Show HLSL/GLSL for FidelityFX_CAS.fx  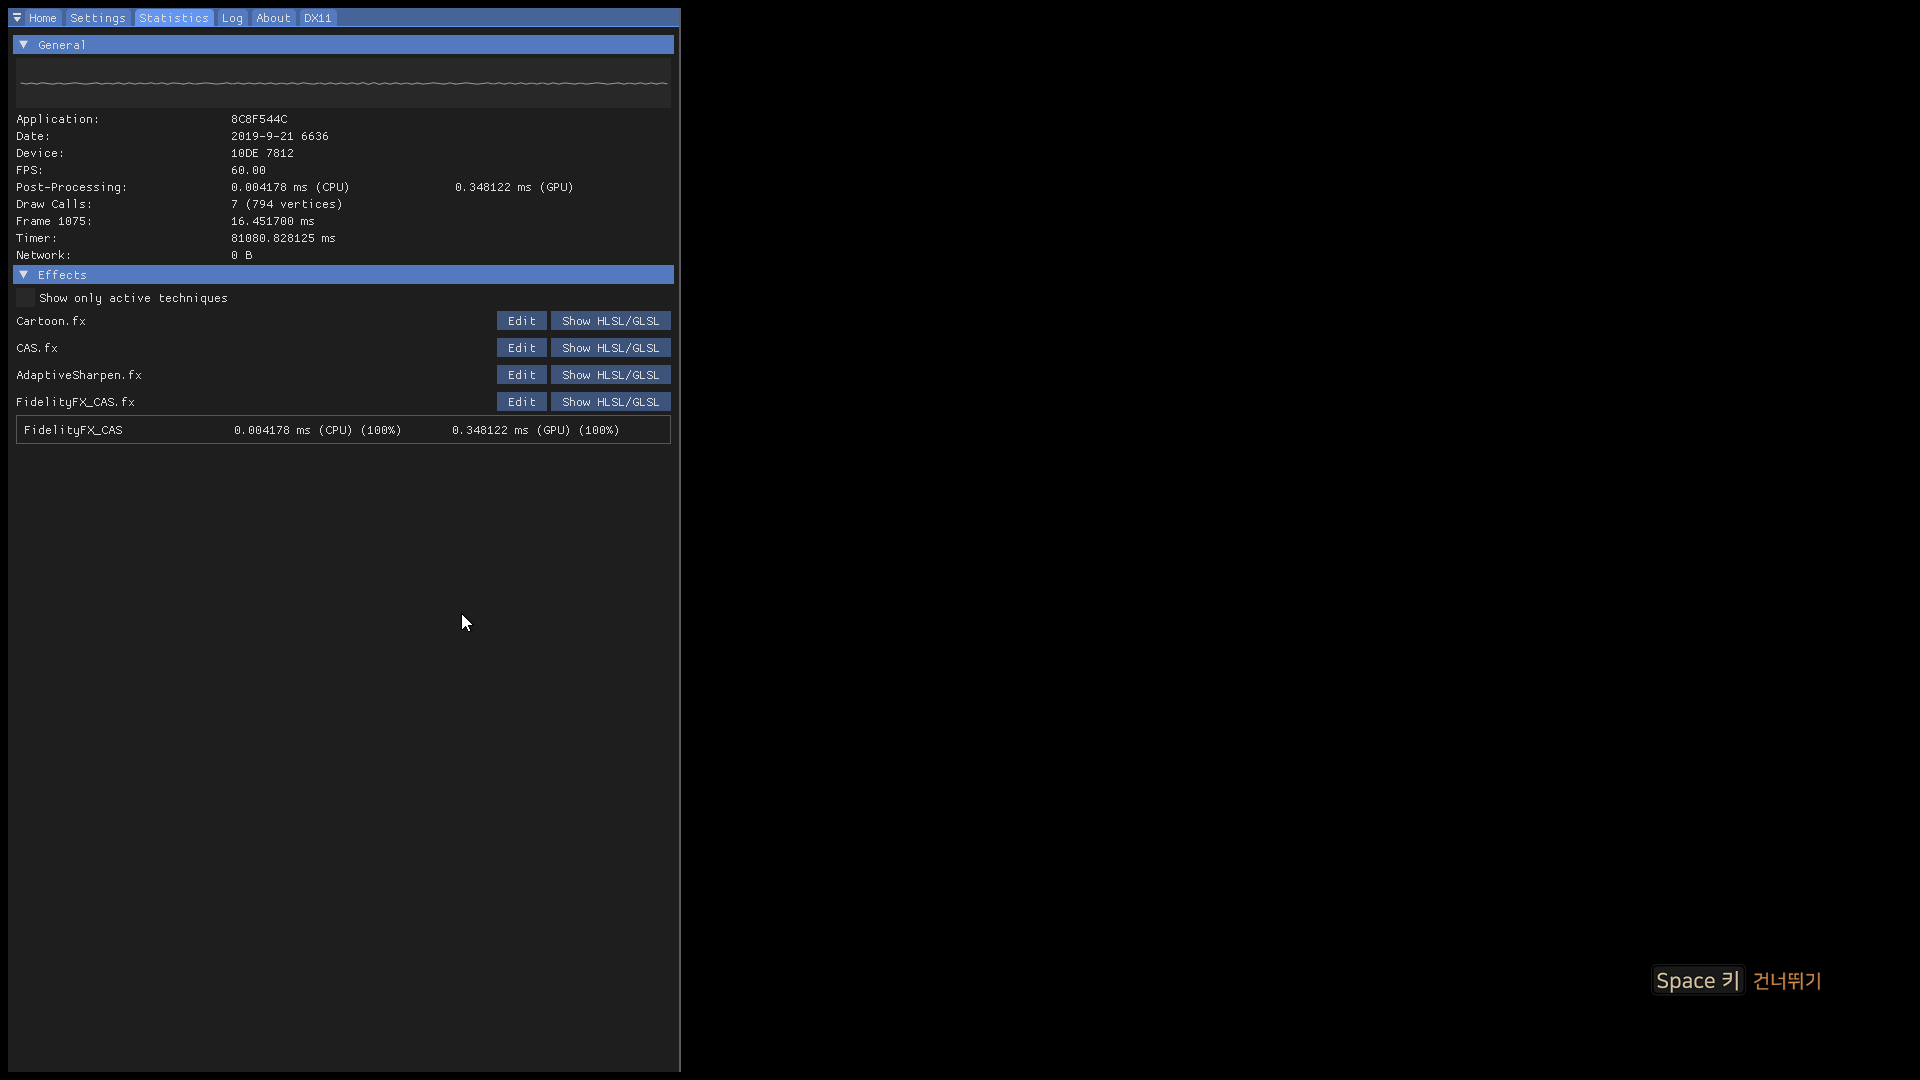click(610, 402)
